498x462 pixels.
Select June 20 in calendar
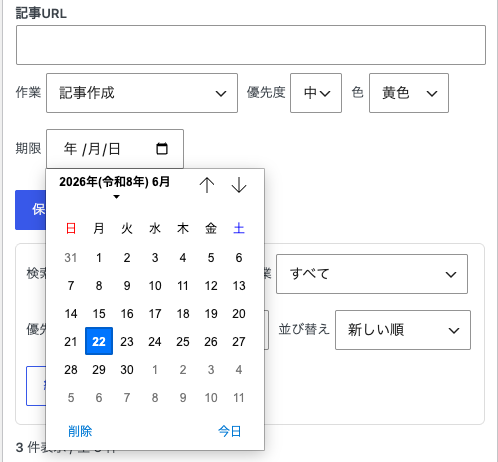click(239, 314)
